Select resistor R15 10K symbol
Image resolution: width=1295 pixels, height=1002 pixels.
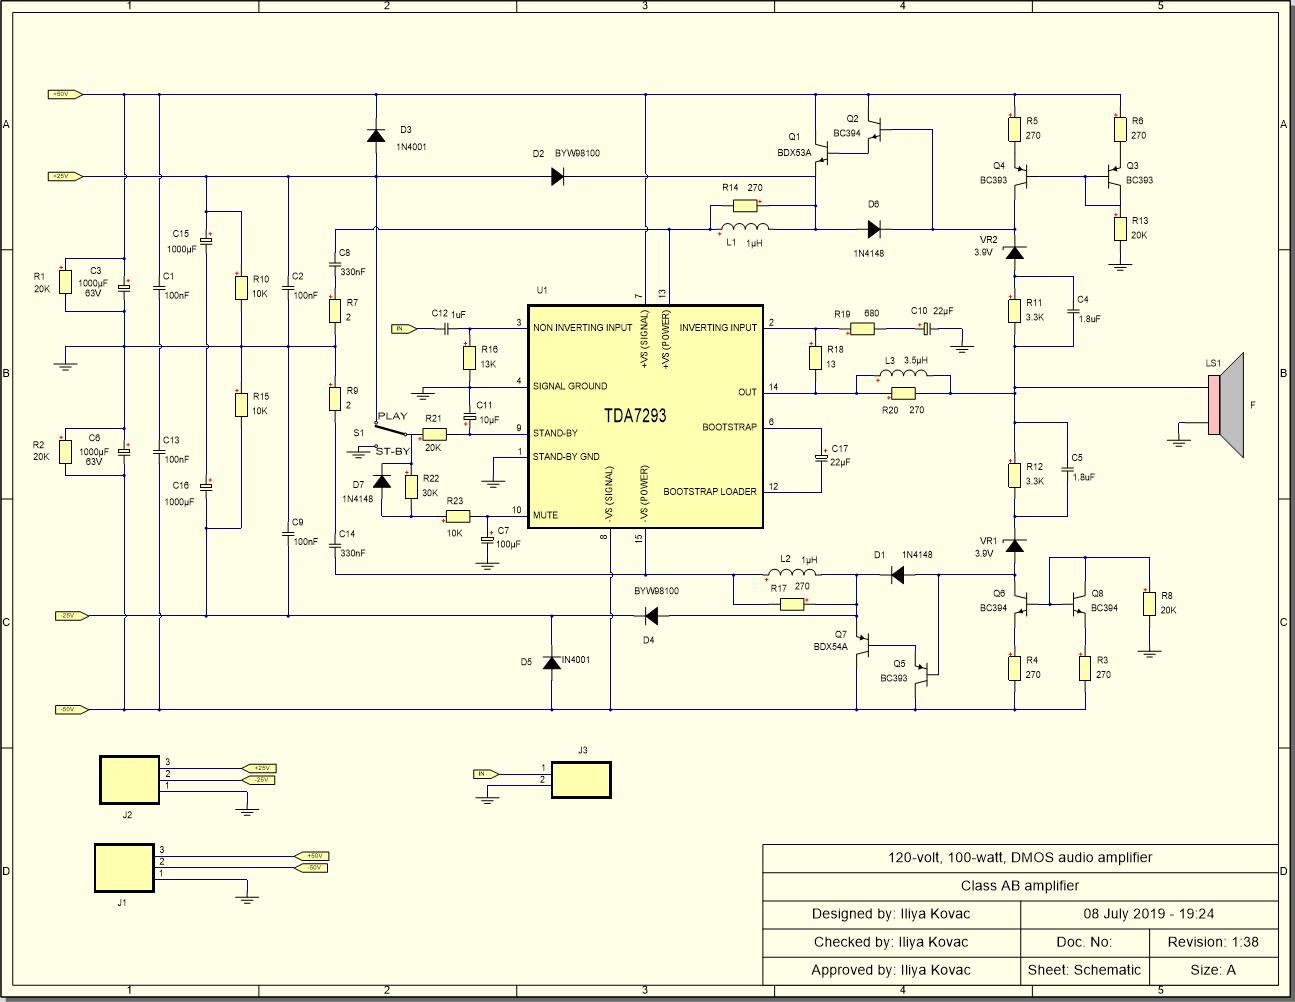241,404
